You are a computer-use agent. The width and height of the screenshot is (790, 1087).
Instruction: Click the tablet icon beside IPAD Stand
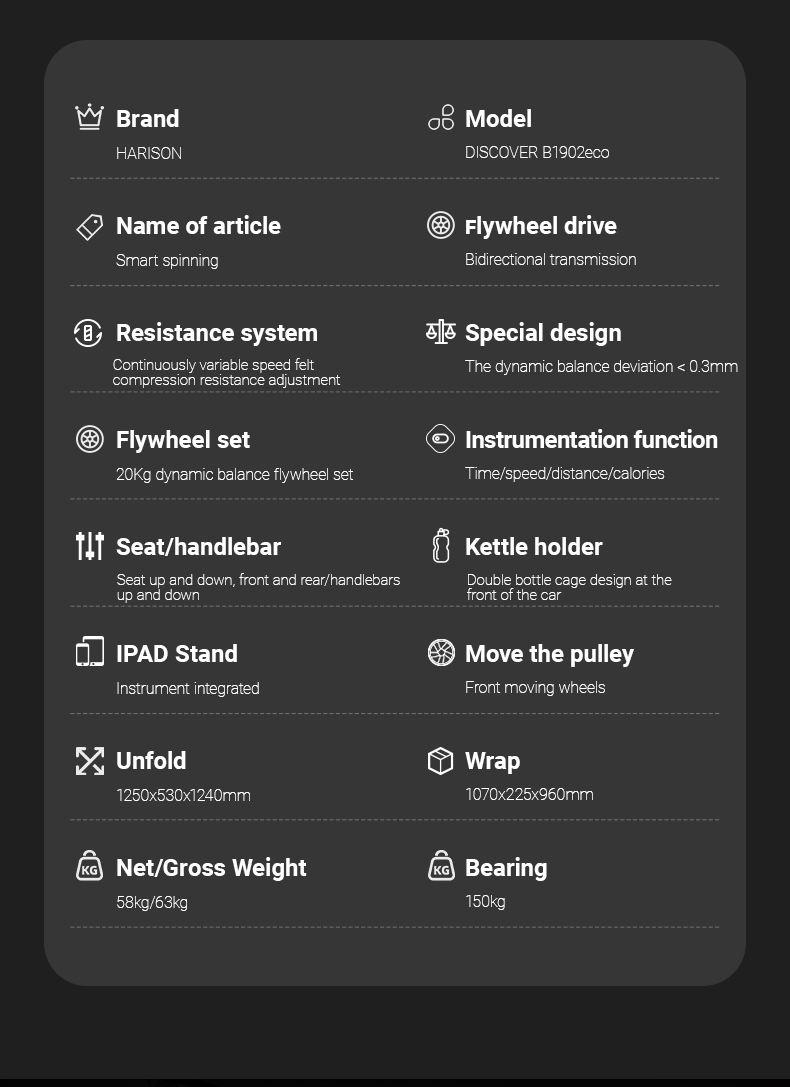[90, 652]
